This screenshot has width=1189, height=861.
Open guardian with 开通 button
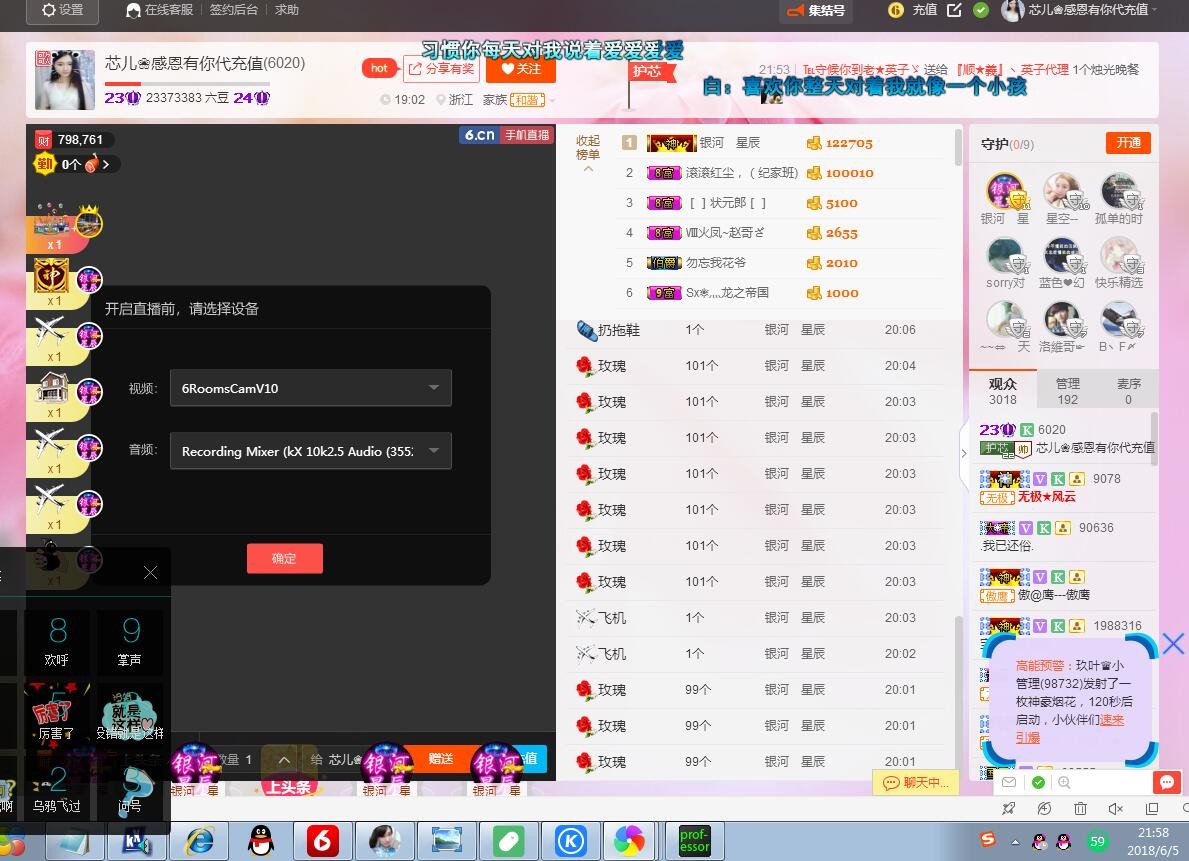point(1128,143)
